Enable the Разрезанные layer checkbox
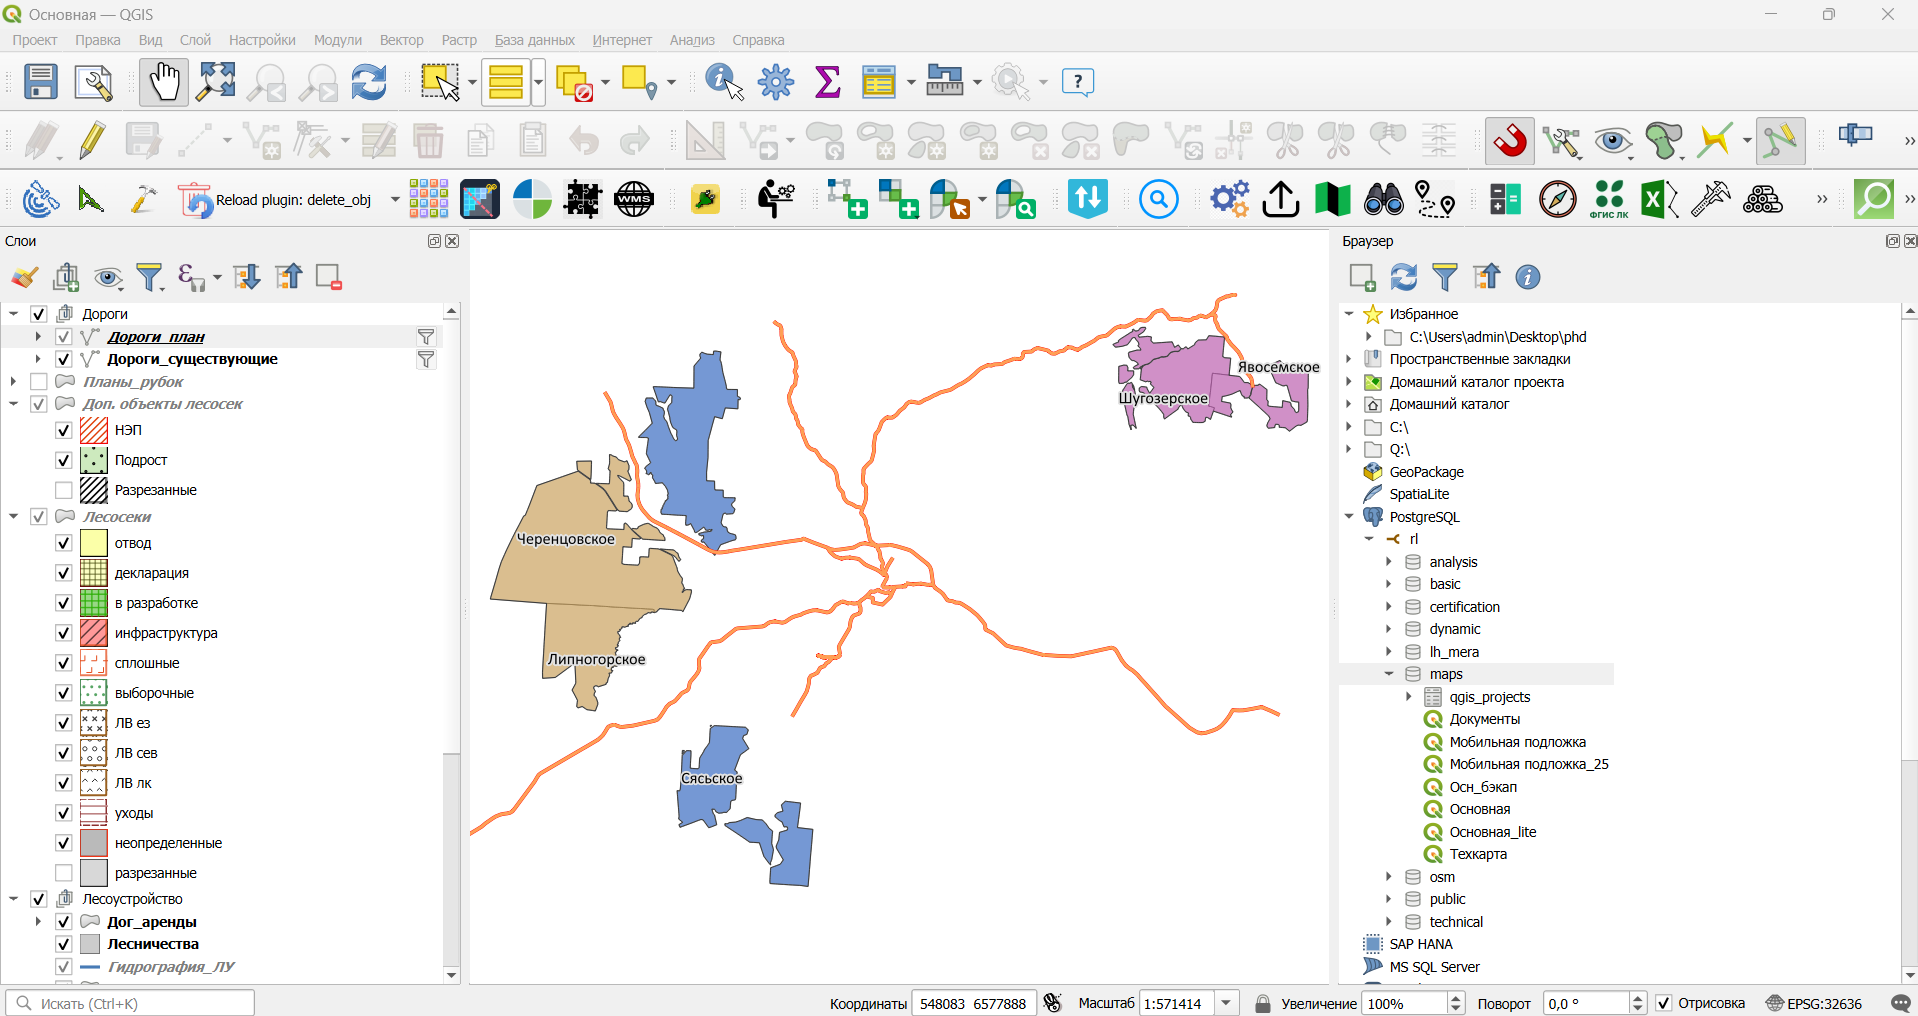The image size is (1918, 1016). pyautogui.click(x=64, y=490)
